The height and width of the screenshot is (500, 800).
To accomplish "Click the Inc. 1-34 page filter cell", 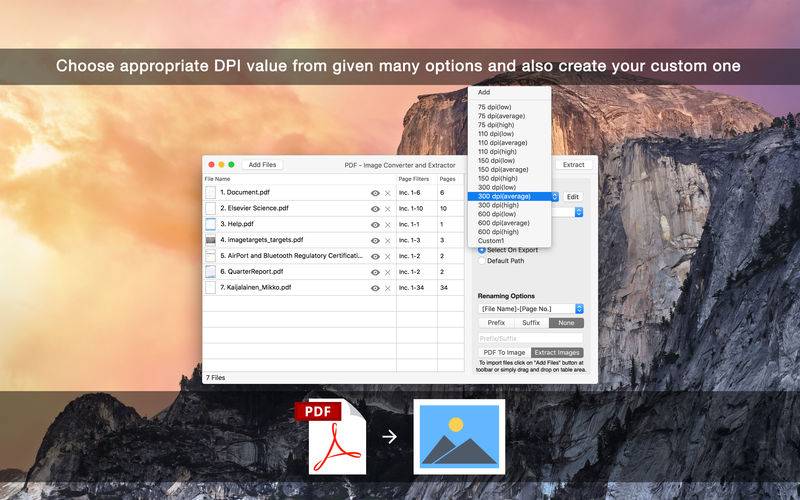I will (417, 288).
